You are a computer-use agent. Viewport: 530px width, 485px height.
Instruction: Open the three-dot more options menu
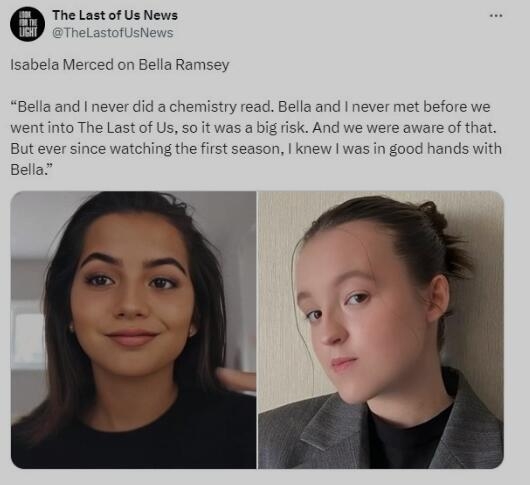tap(496, 16)
